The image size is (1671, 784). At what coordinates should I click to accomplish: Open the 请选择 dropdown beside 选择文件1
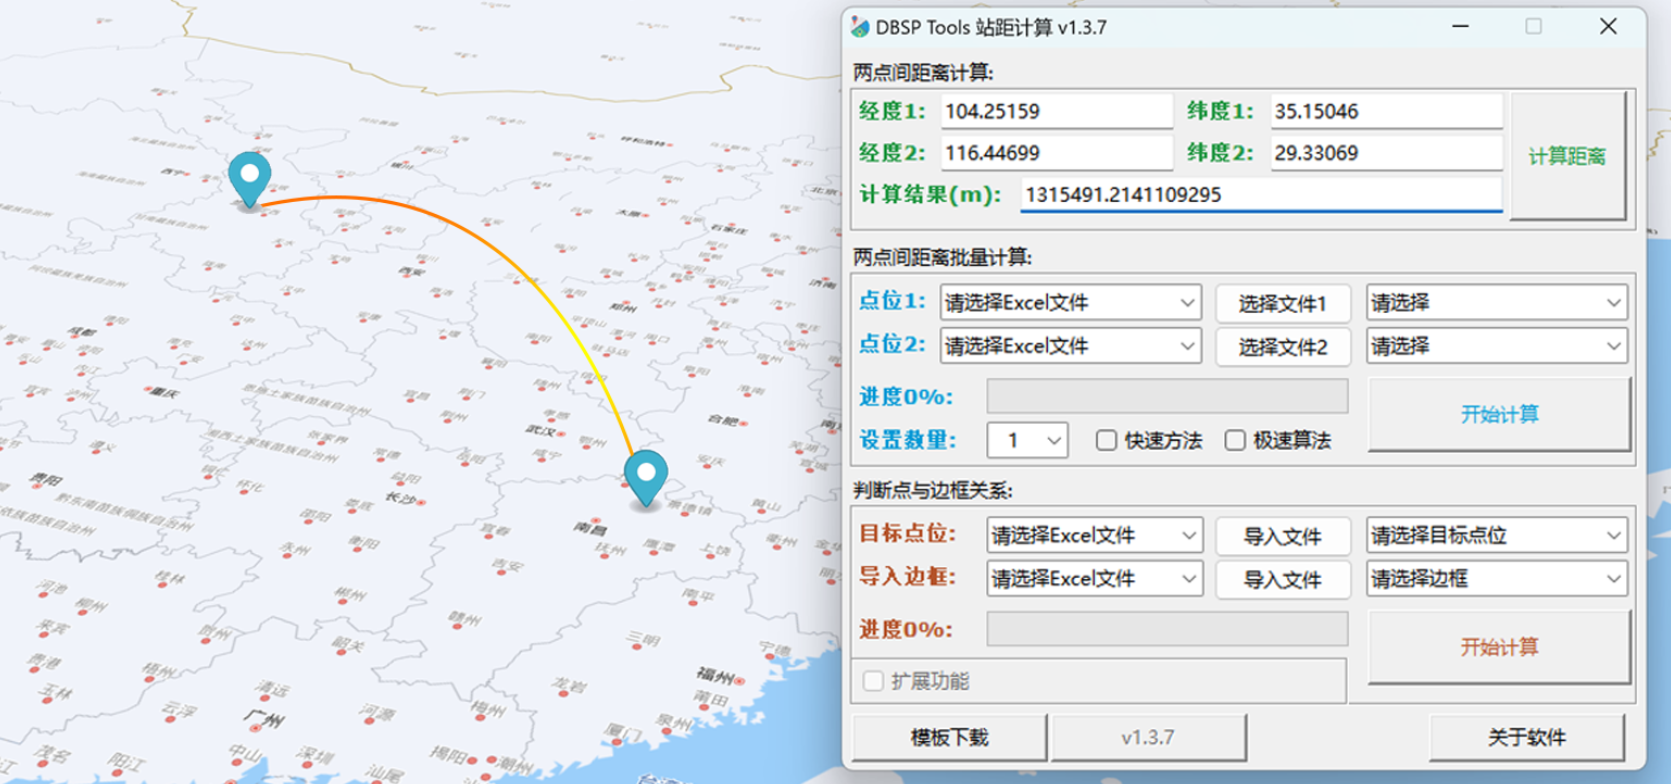coord(1496,302)
